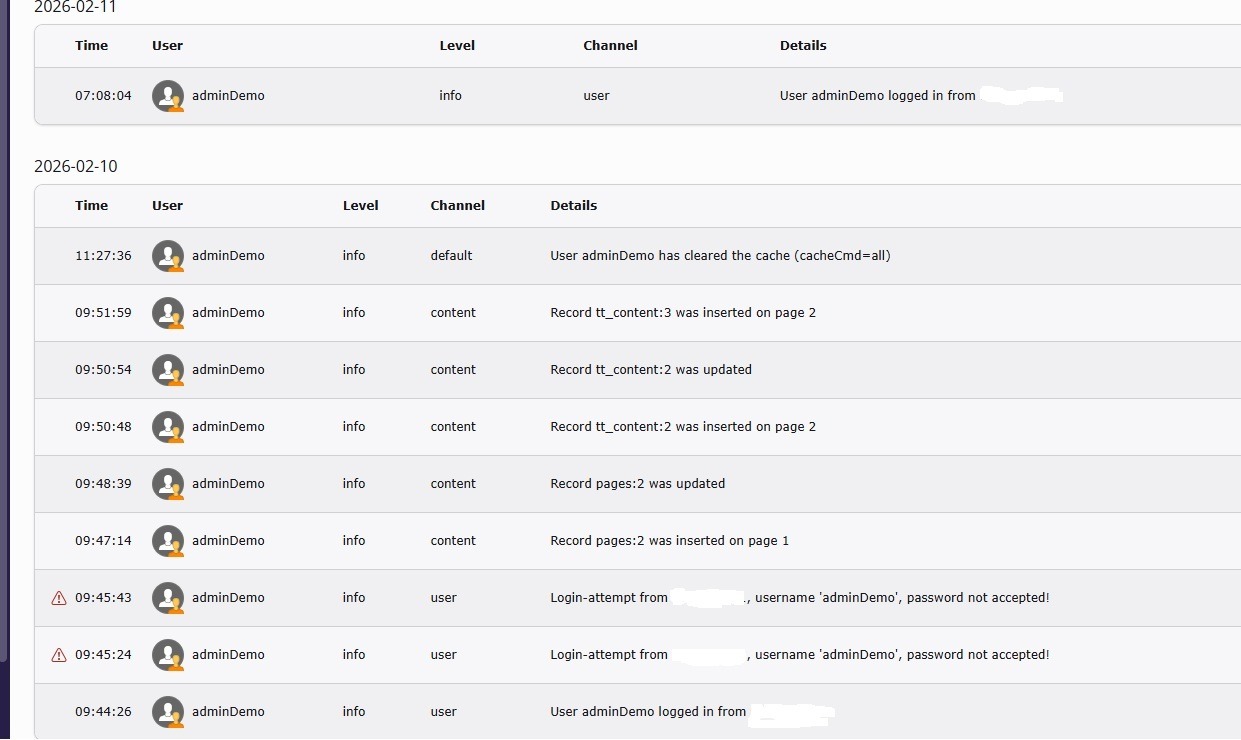1241x740 pixels.
Task: Select the 'User' column header of the 2026-02-10 table
Action: (167, 205)
